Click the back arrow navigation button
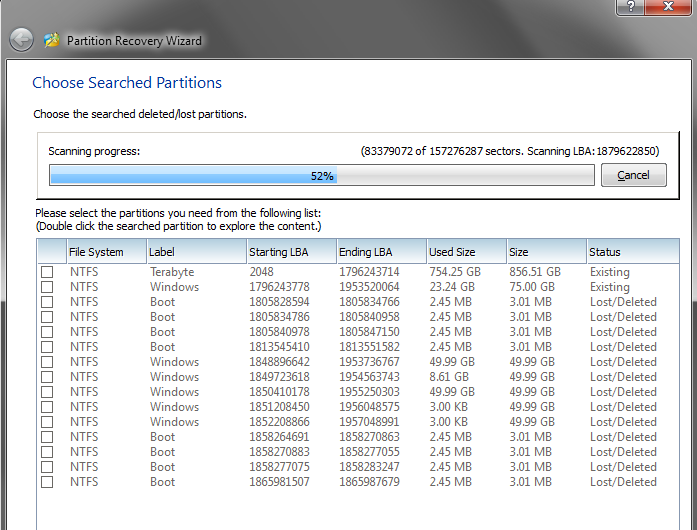Viewport: 697px width, 530px height. coord(21,40)
